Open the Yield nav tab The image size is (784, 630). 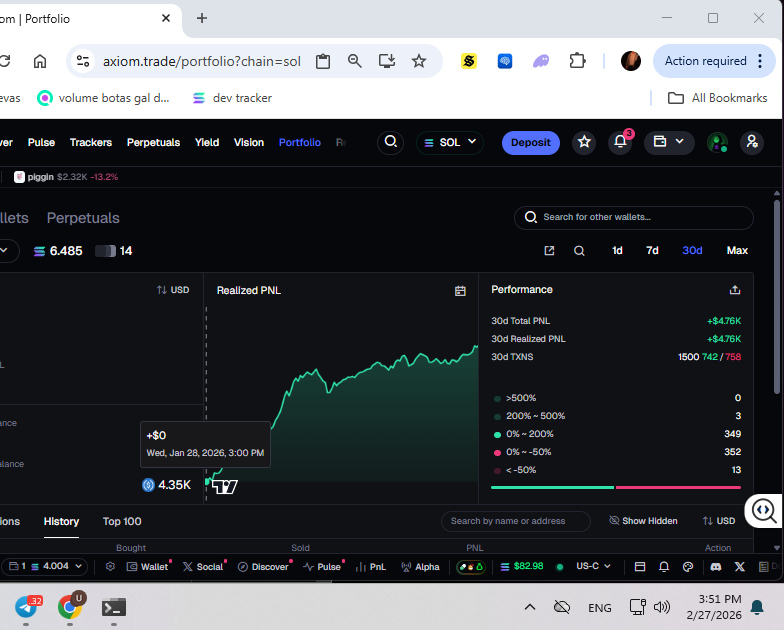[x=207, y=142]
